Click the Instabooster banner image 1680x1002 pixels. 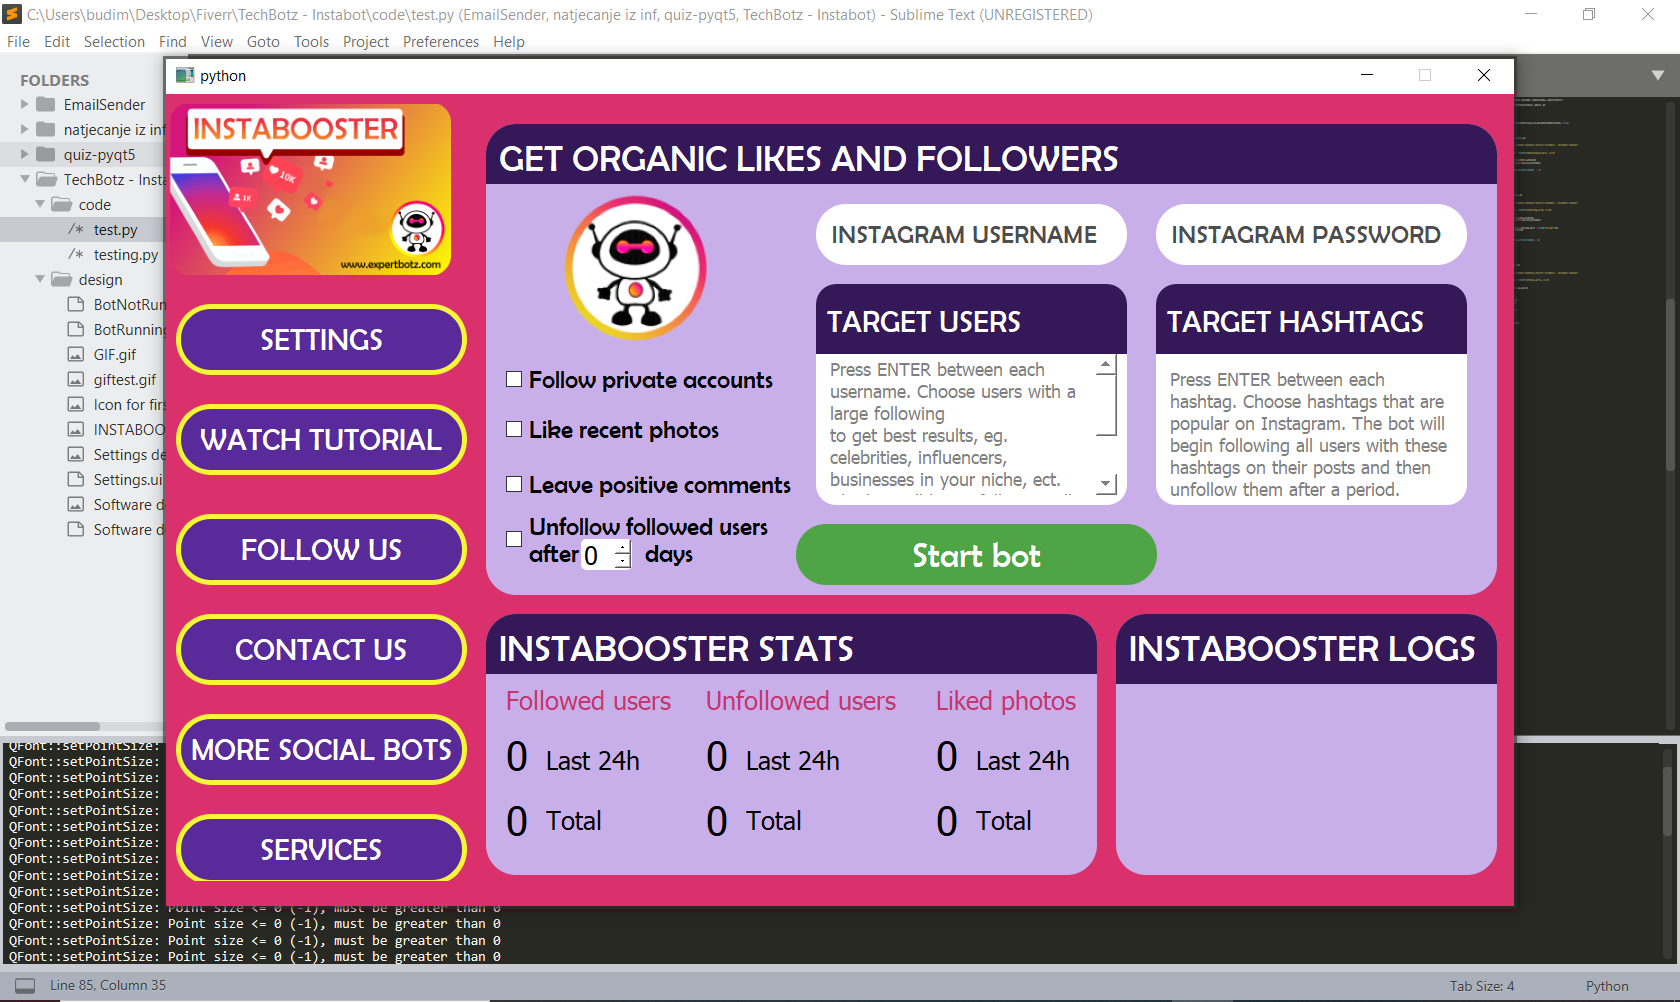click(310, 190)
